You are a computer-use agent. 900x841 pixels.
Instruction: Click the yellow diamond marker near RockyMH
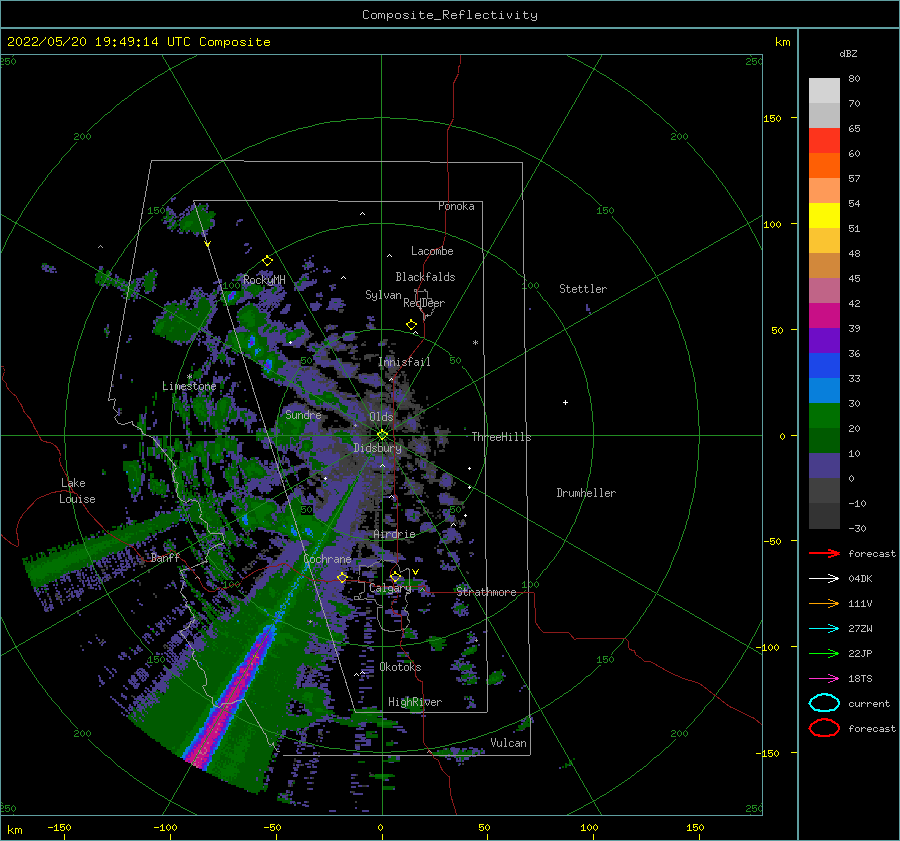tap(267, 261)
